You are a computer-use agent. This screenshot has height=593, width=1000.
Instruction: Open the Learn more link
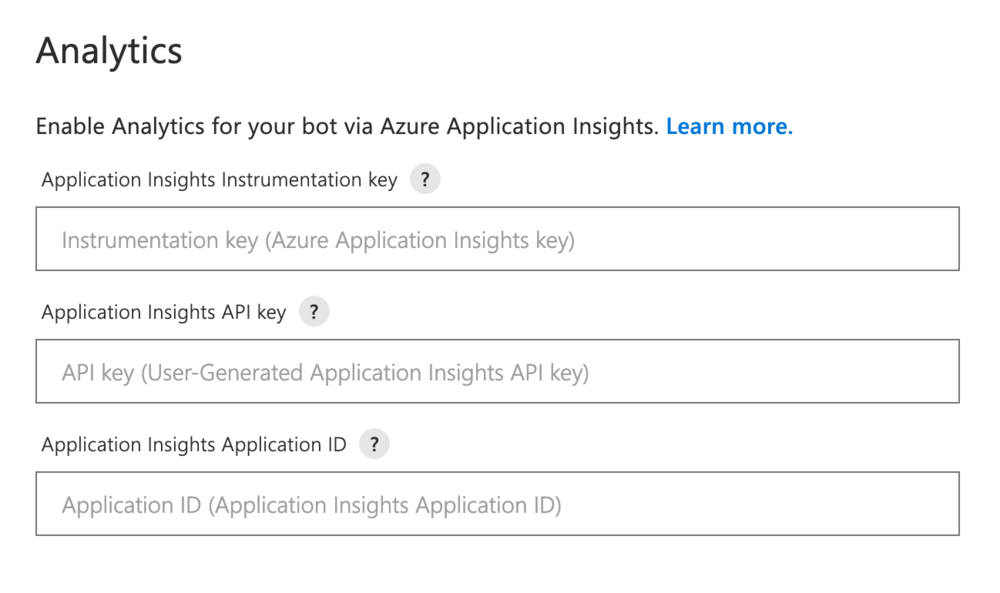[729, 127]
